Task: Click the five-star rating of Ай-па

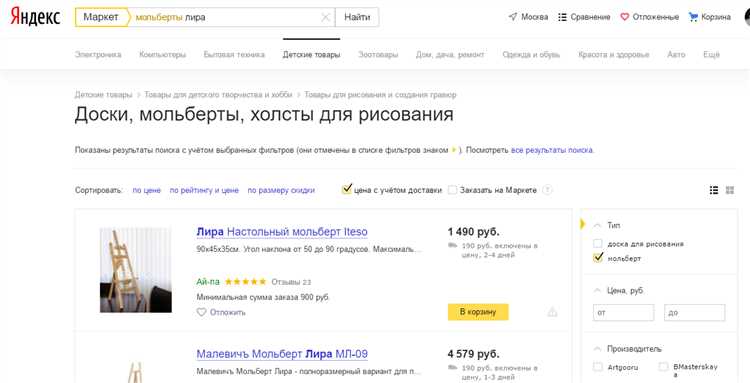Action: 245,282
